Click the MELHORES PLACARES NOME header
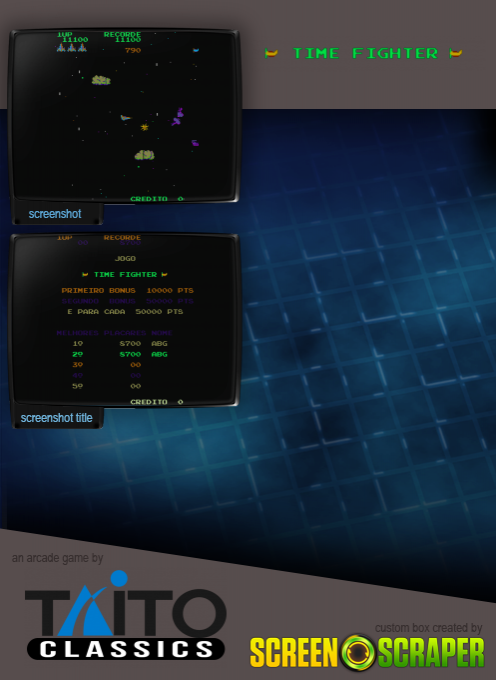 [x=114, y=333]
